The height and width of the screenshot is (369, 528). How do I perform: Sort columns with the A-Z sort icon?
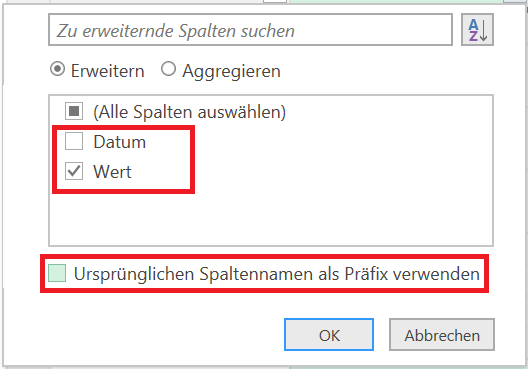(x=477, y=30)
